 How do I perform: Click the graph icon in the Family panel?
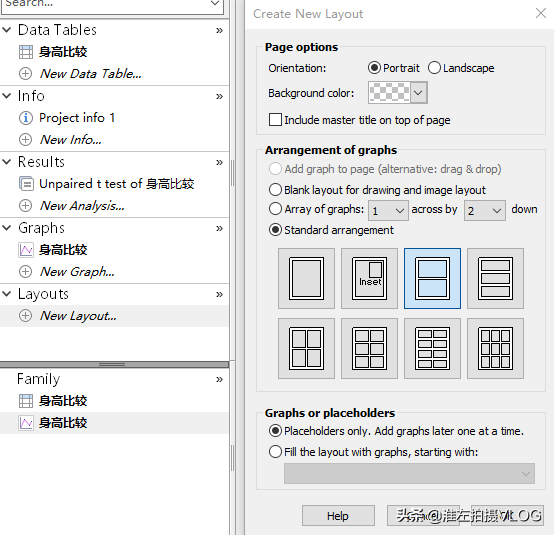(x=26, y=423)
